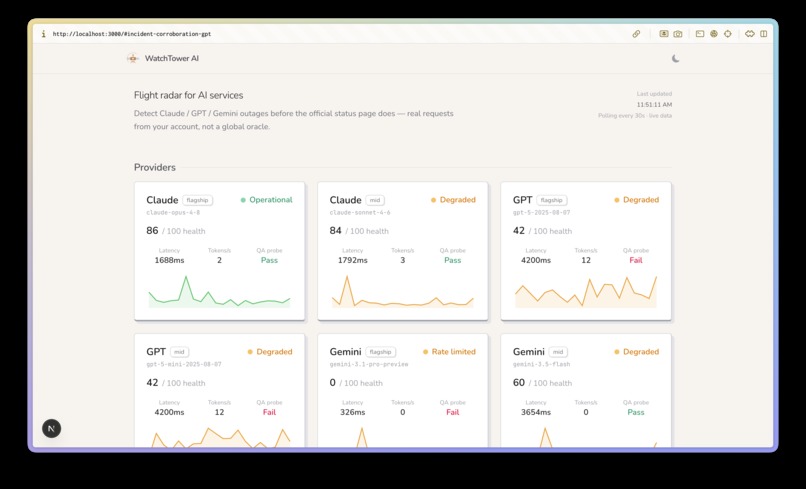
Task: Click the 11:51:11 AM timestamp
Action: 654,104
